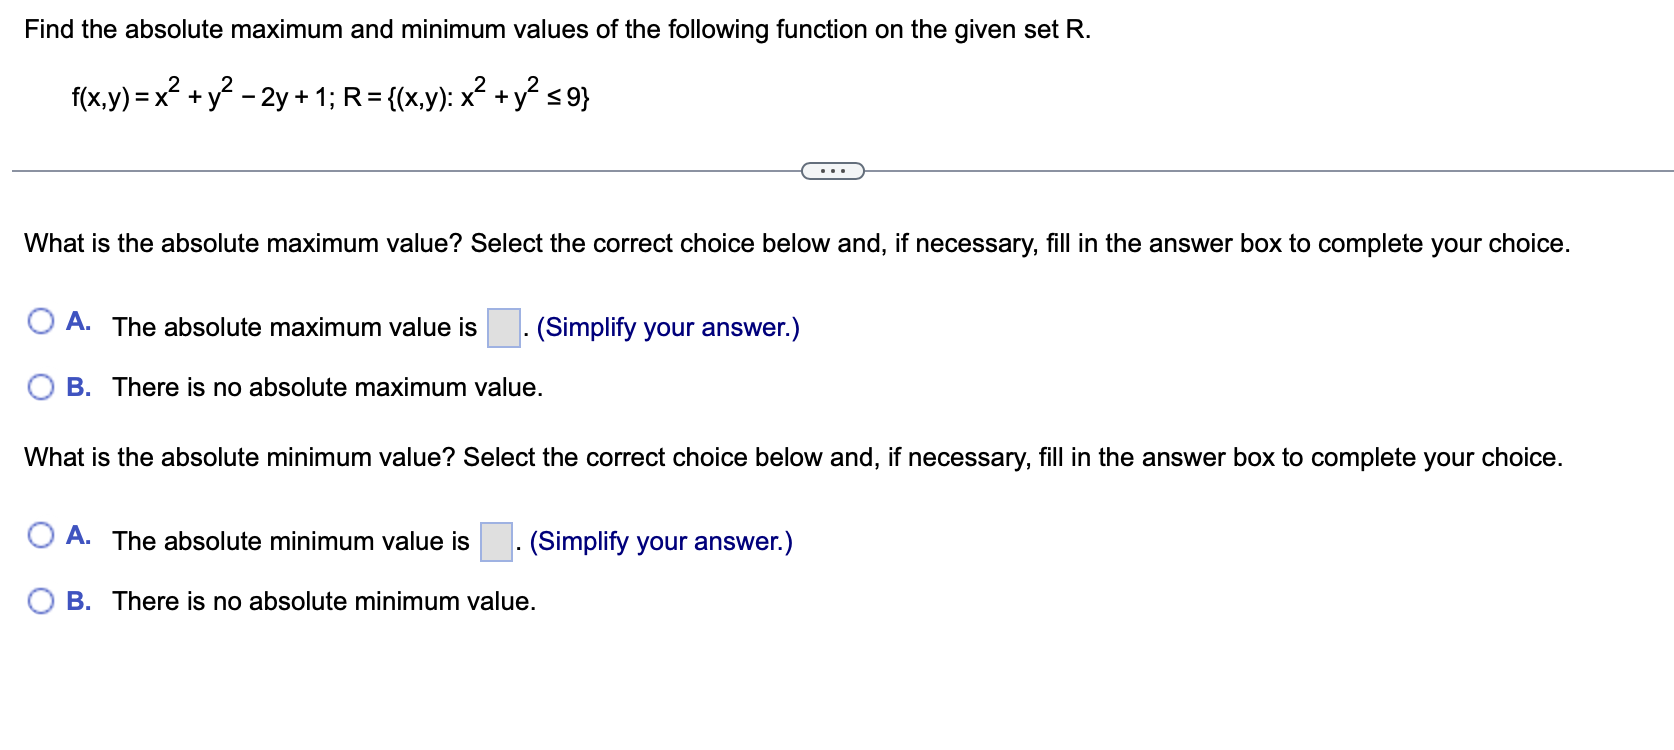Select choice B: no absolute maximum value
The image size is (1674, 750).
[x=41, y=385]
